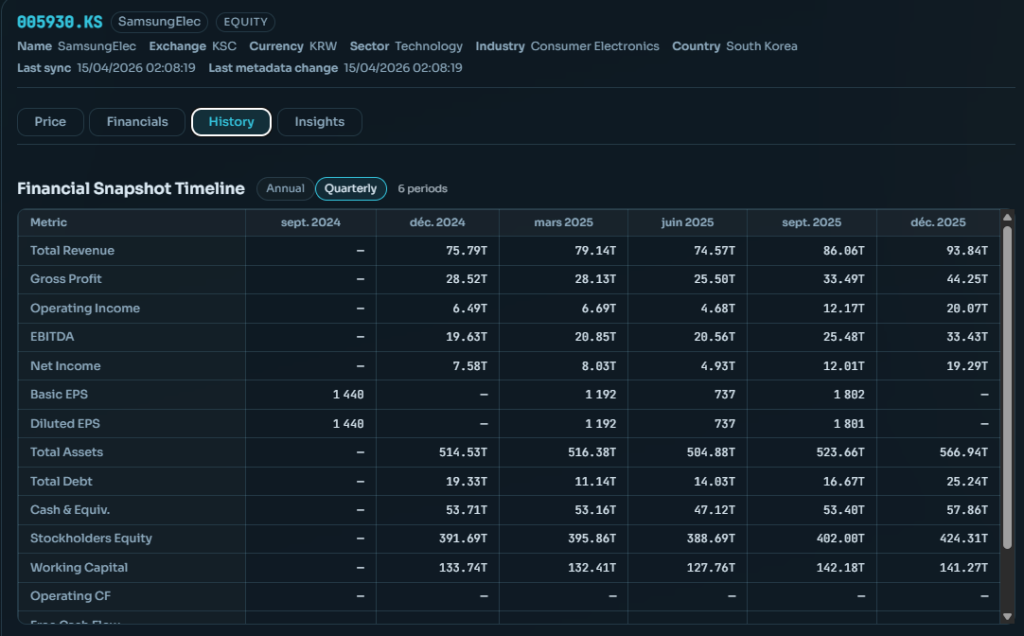The height and width of the screenshot is (636, 1024).
Task: Open the Price tab
Action: click(x=50, y=122)
